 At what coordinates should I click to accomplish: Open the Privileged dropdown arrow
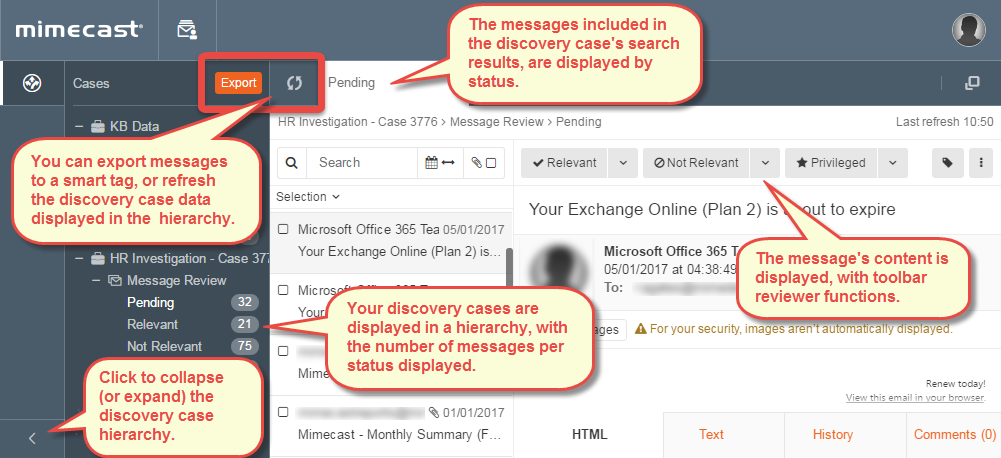coord(892,163)
